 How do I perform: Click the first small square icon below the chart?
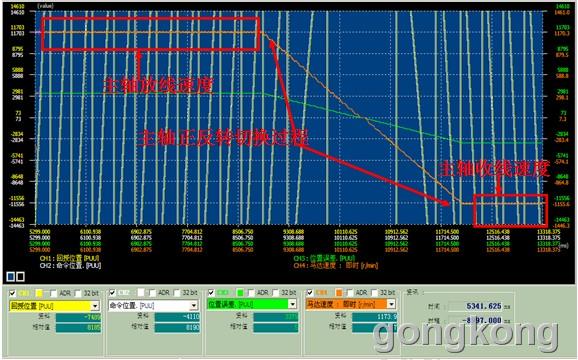[11, 276]
